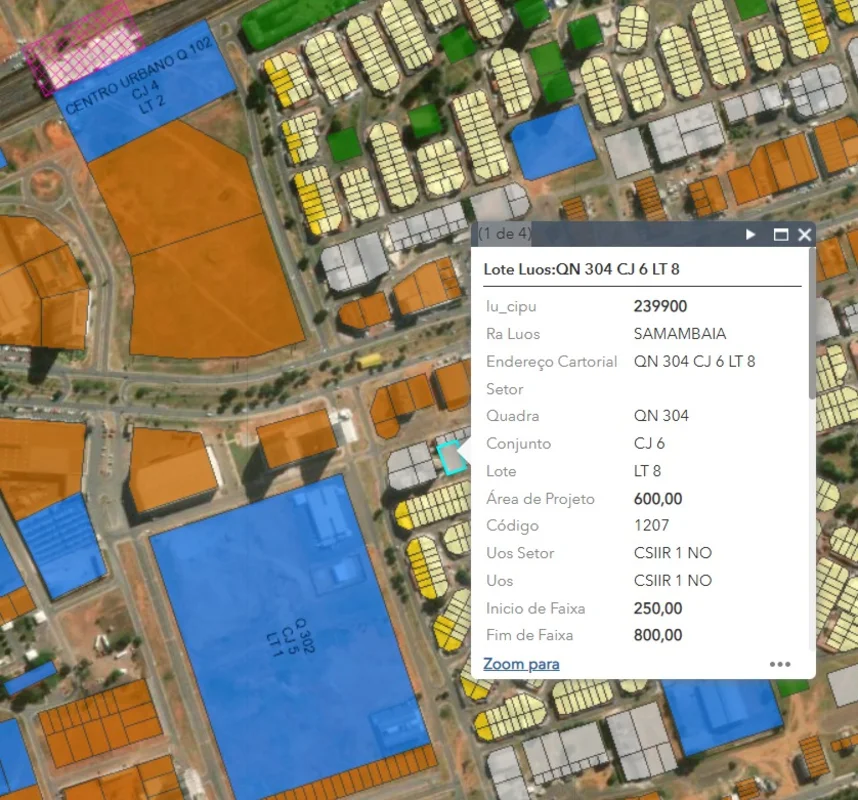Image resolution: width=858 pixels, height=800 pixels.
Task: Click the '(1 de 4)' feature counter
Action: click(x=504, y=234)
